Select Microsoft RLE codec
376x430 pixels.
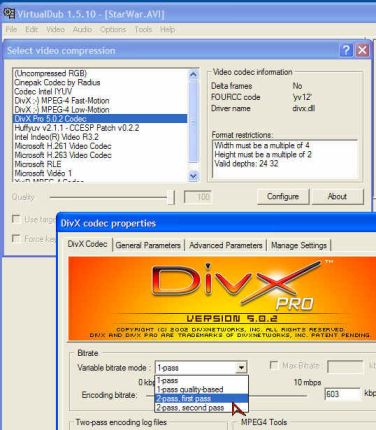(x=100, y=164)
